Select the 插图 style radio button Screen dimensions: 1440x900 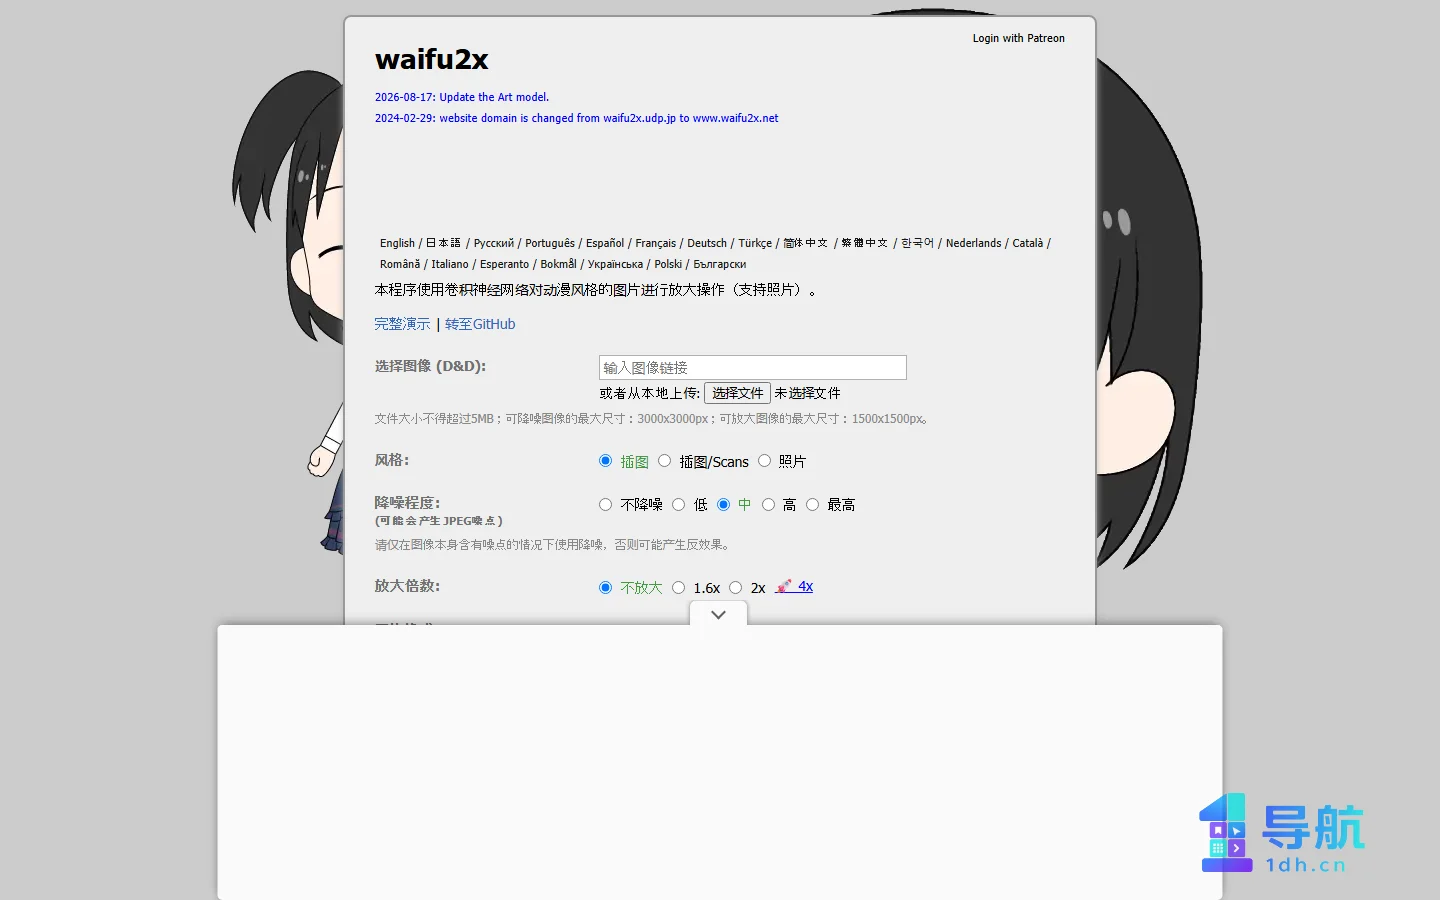coord(605,461)
